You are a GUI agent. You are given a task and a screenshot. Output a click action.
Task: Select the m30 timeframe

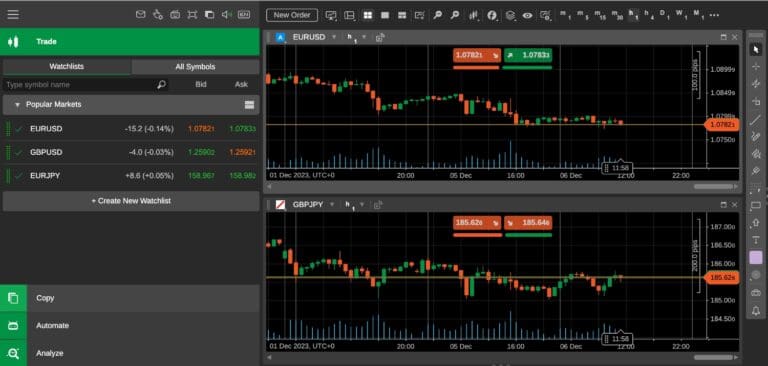[x=617, y=15]
